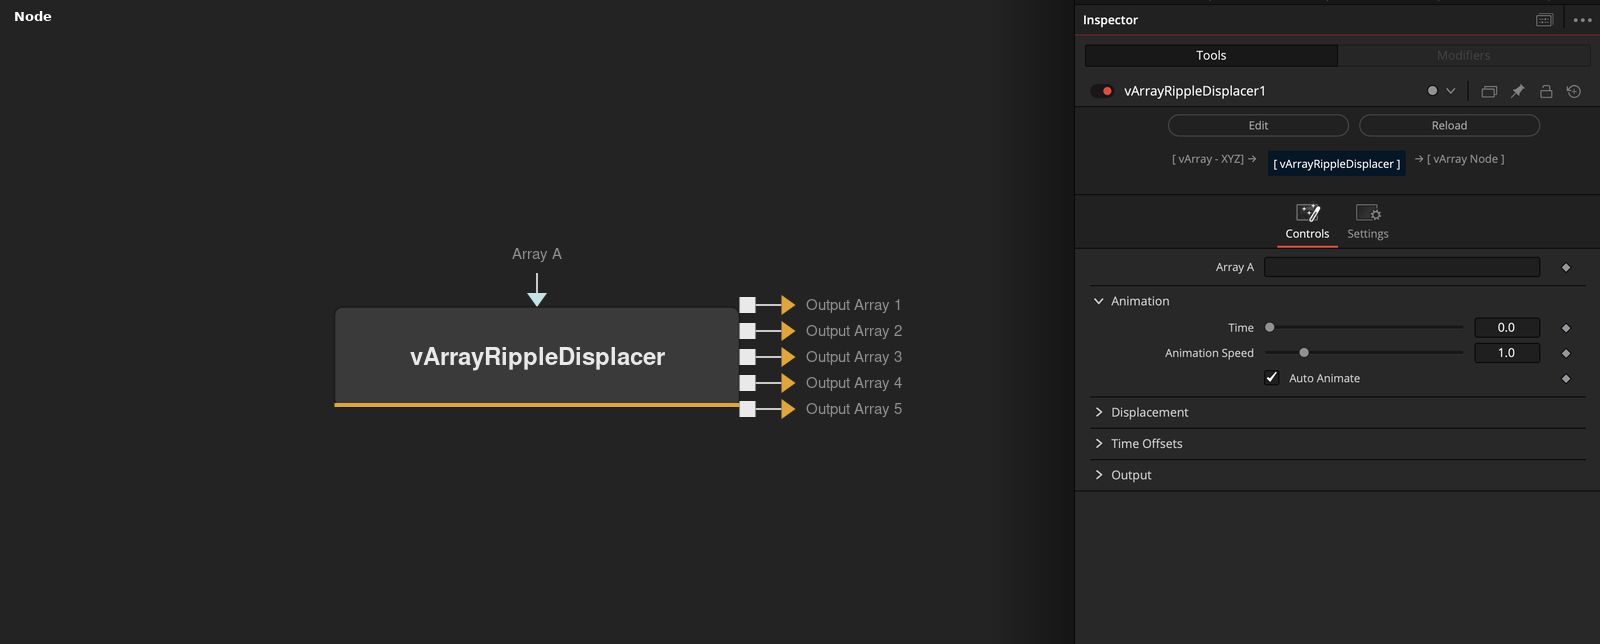Click the Animation Speed slider handle

click(1304, 353)
